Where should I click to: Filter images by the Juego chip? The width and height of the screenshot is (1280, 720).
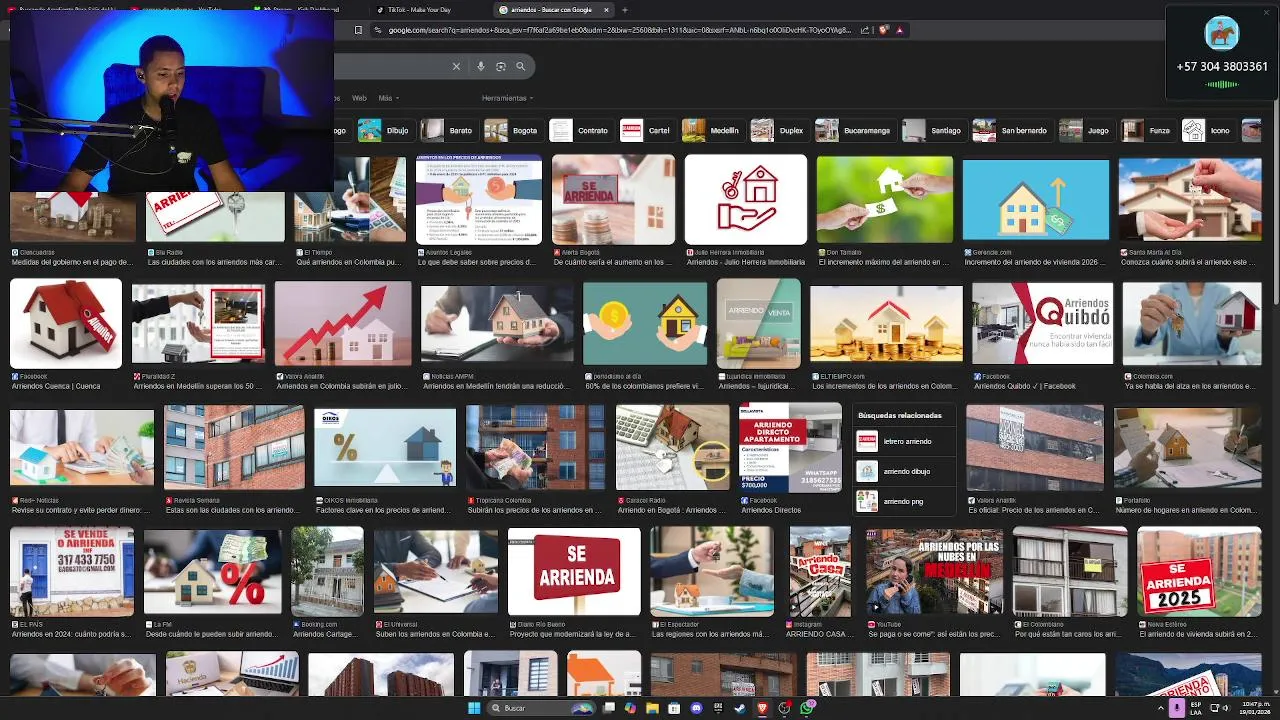(1085, 131)
